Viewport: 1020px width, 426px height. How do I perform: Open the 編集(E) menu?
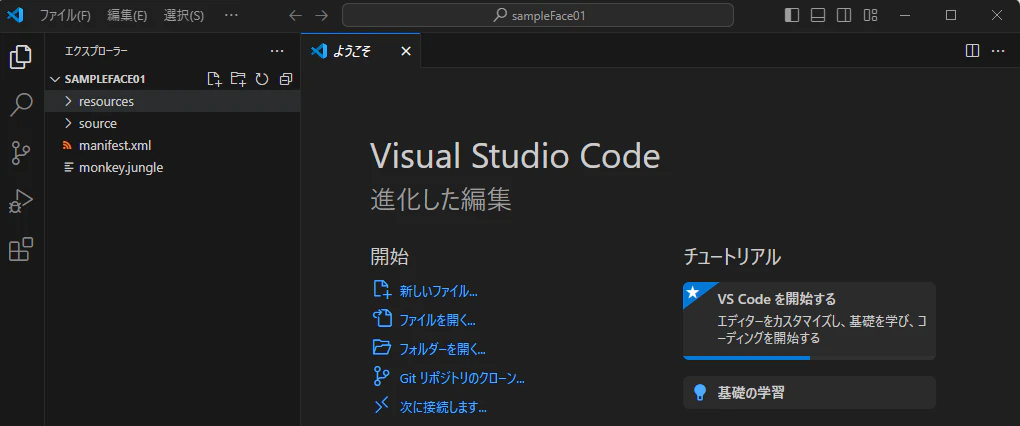pos(127,16)
